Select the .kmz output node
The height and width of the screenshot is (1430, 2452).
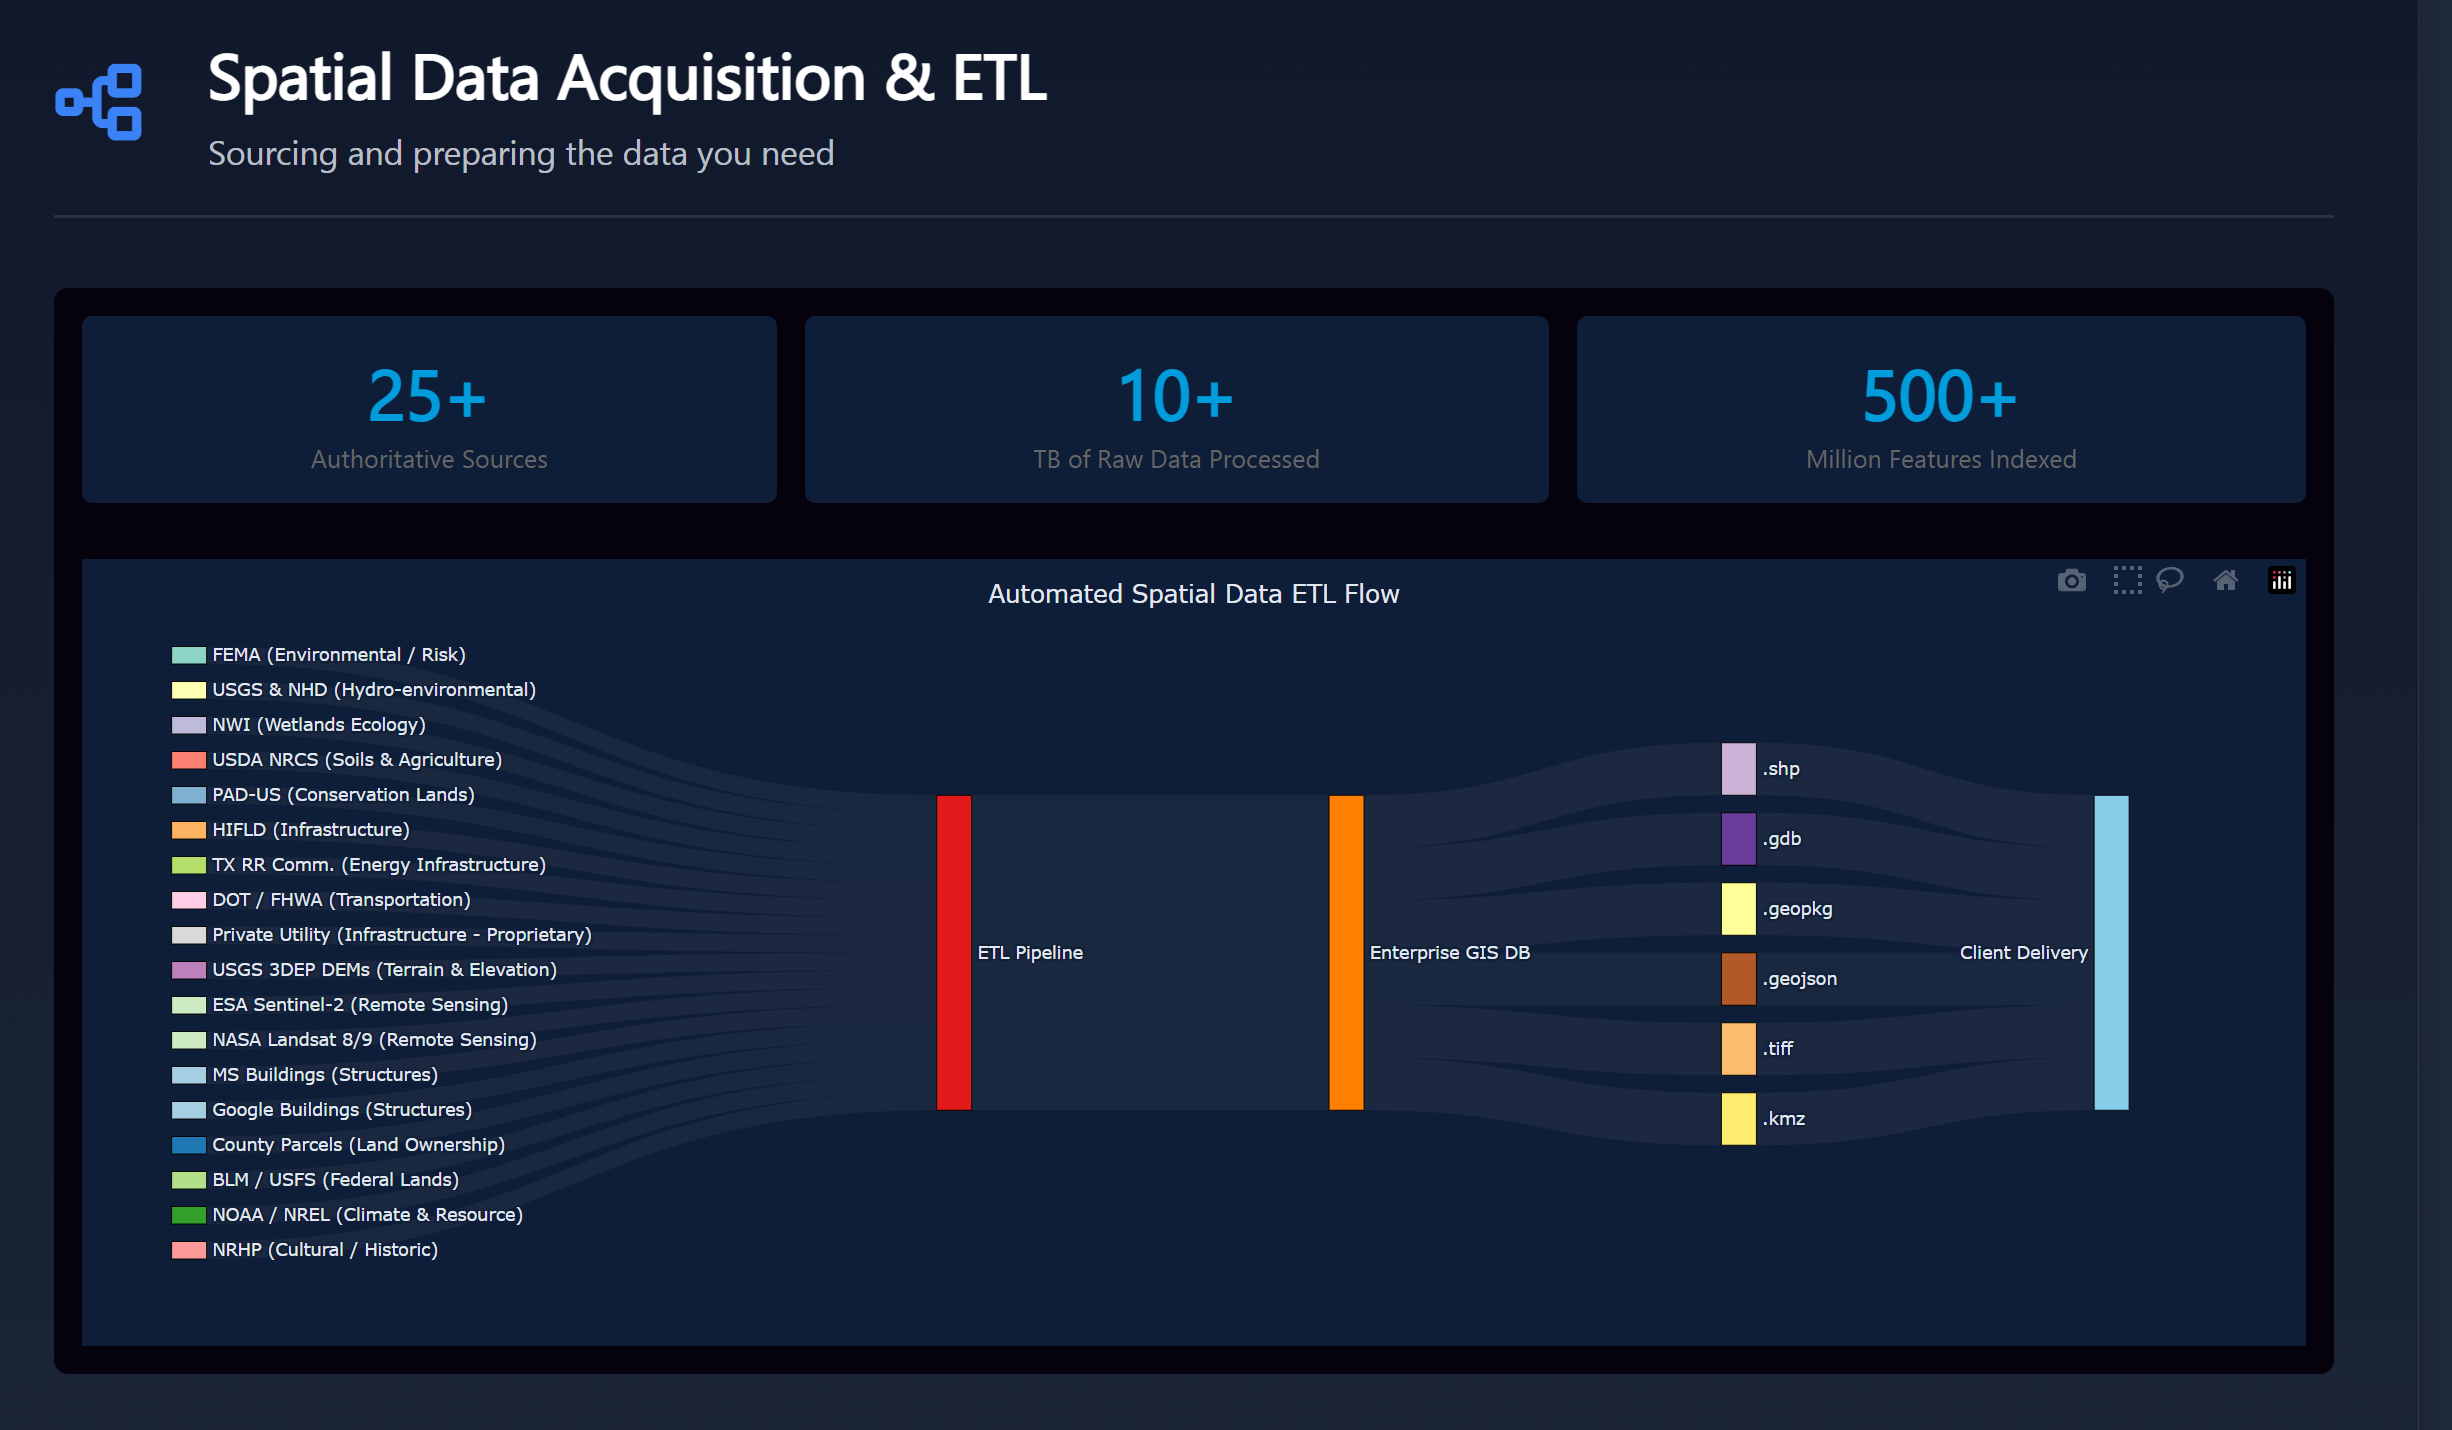click(1738, 1118)
